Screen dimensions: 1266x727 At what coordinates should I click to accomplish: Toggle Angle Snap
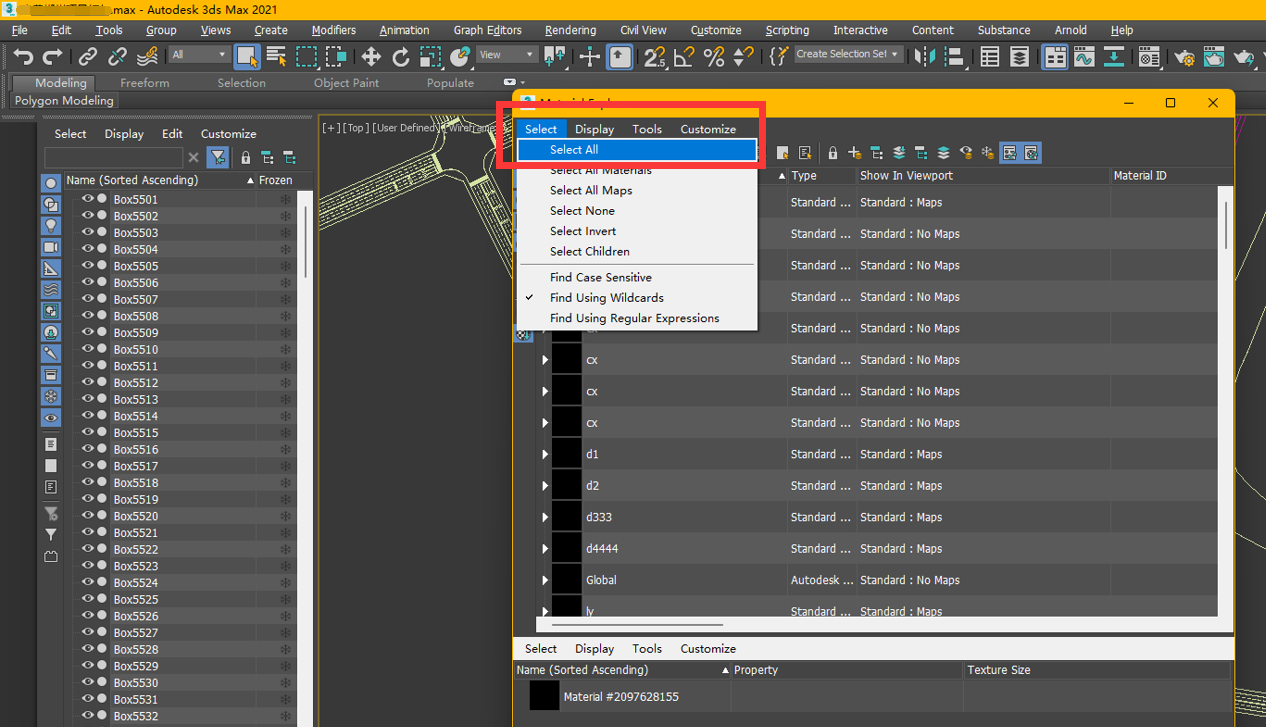(684, 56)
